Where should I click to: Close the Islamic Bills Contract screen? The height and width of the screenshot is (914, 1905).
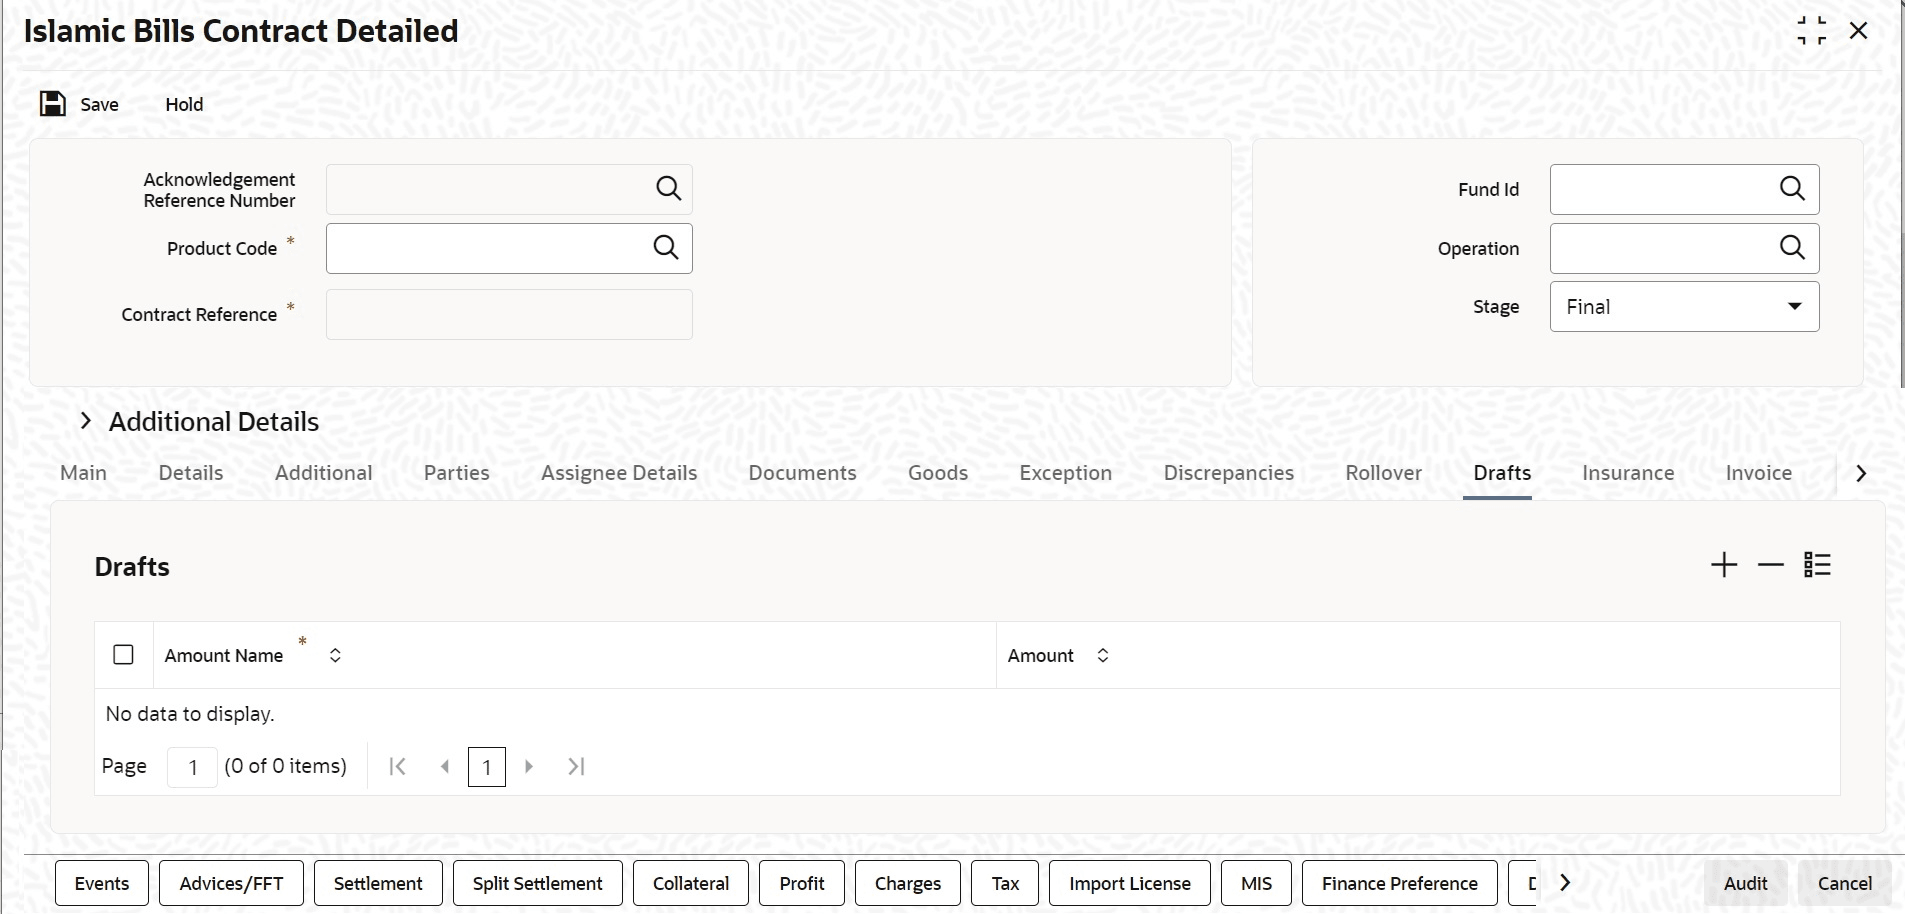pos(1858,31)
